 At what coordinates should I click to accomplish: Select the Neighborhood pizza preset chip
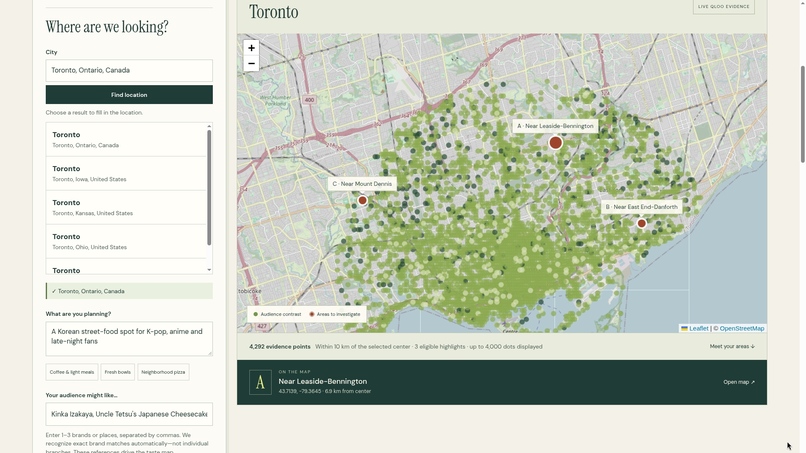coord(163,372)
